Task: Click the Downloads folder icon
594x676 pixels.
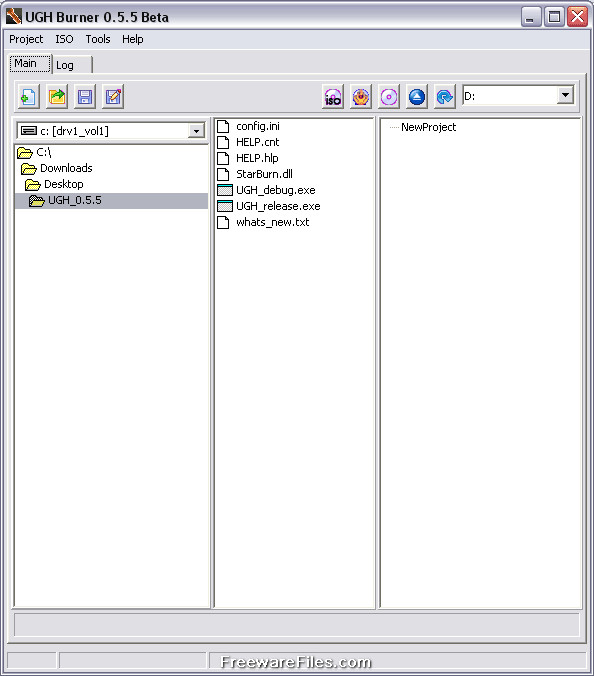Action: (29, 169)
